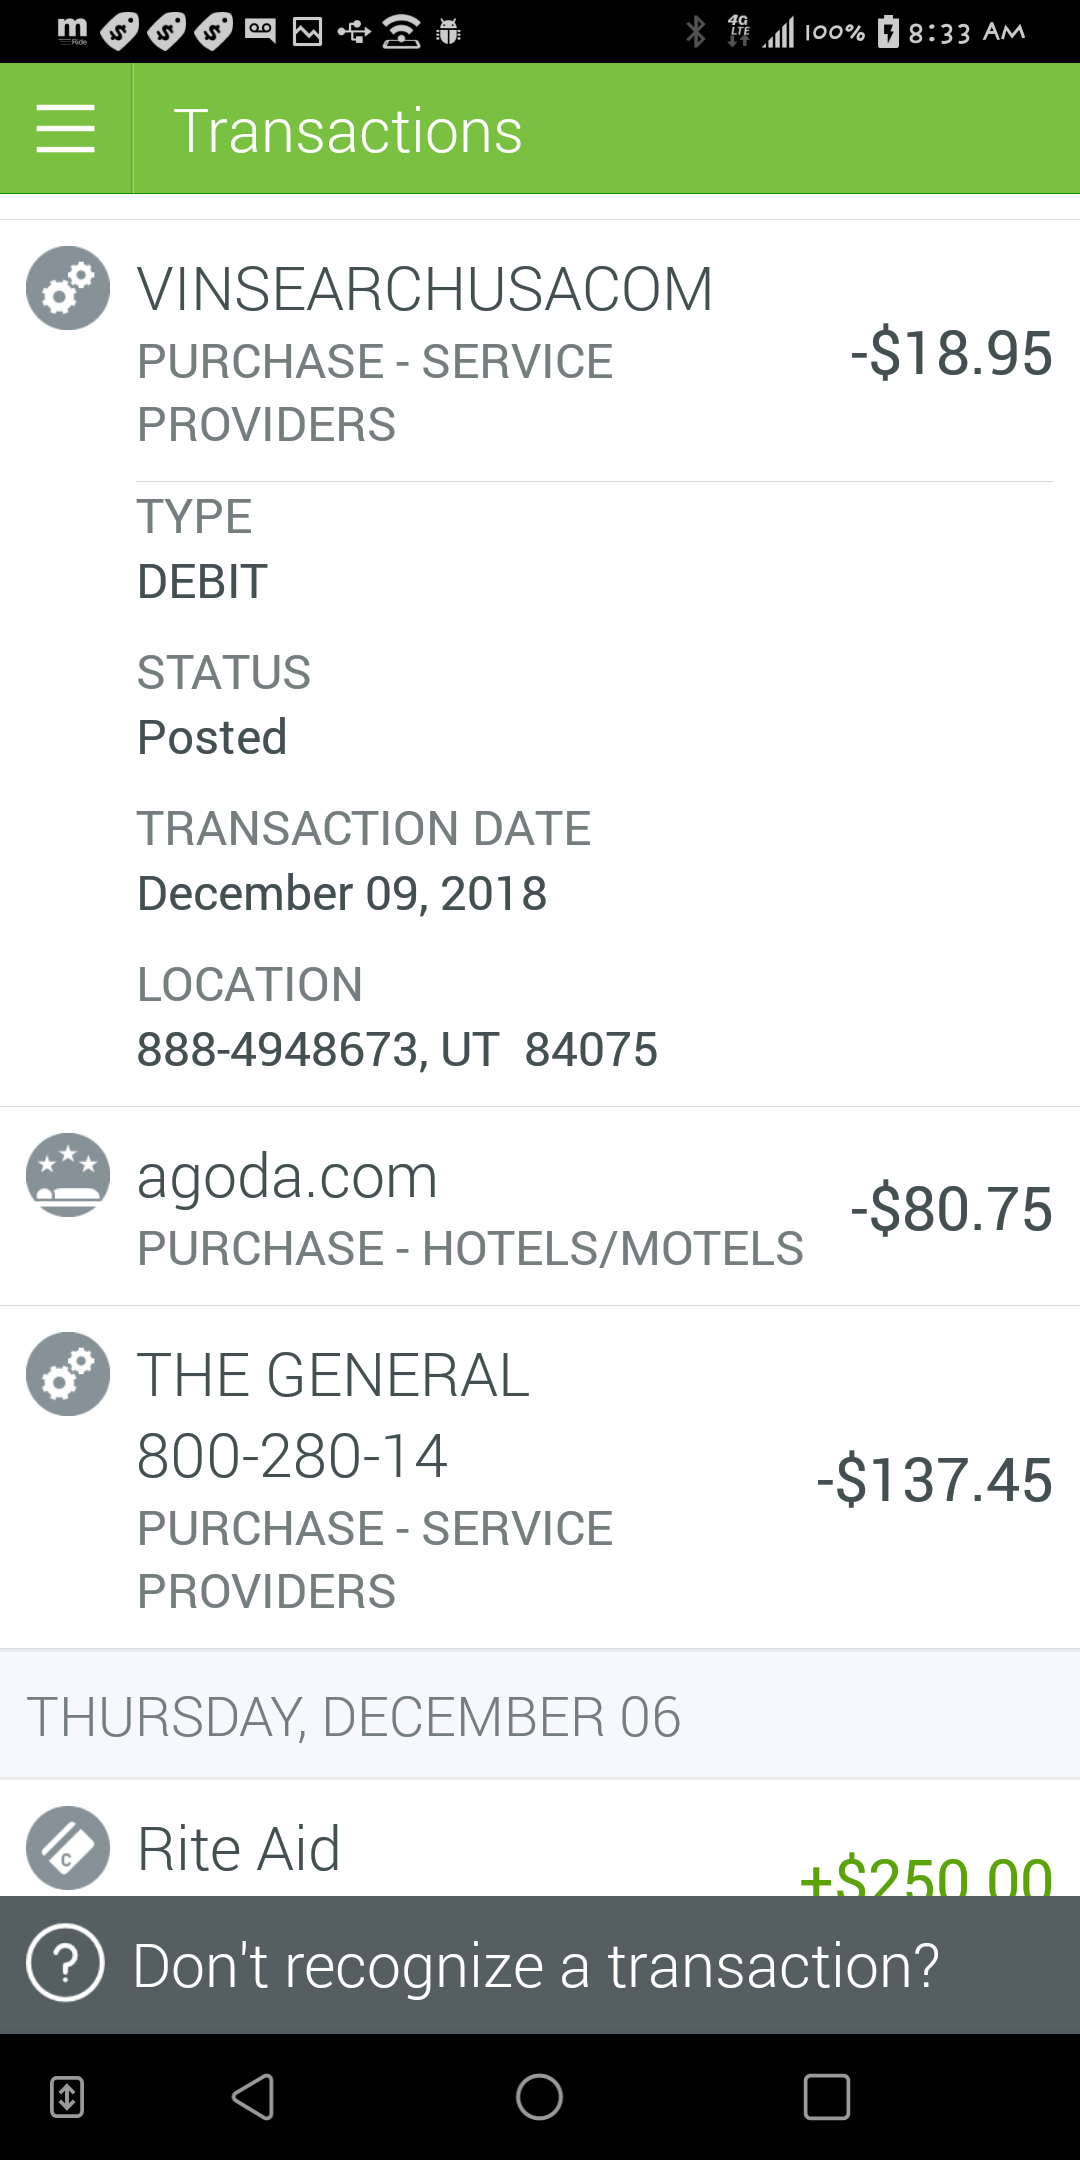The height and width of the screenshot is (2160, 1080).
Task: Tap the -$18.95 amount
Action: click(x=951, y=353)
